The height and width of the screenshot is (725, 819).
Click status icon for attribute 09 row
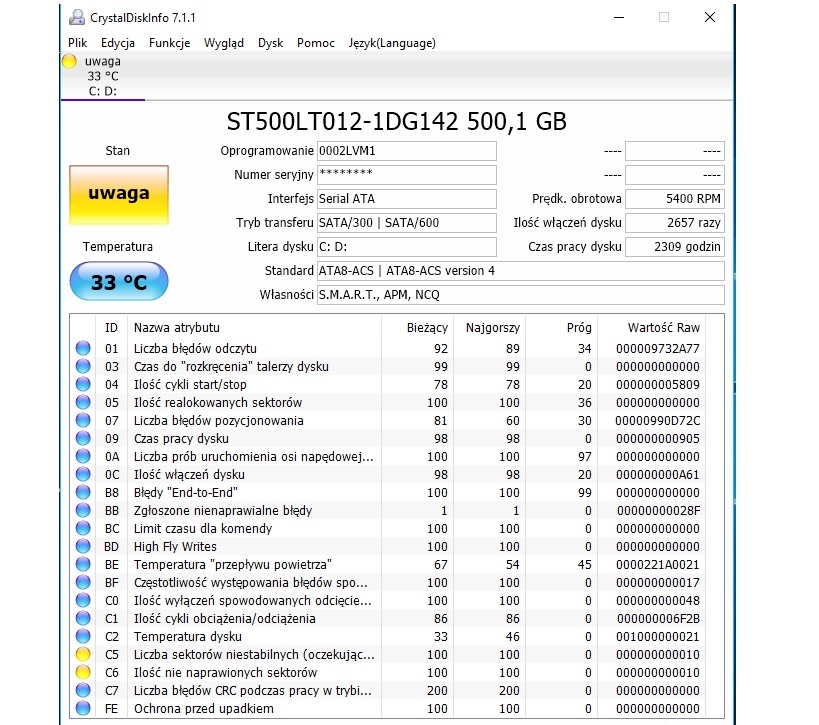pyautogui.click(x=83, y=438)
